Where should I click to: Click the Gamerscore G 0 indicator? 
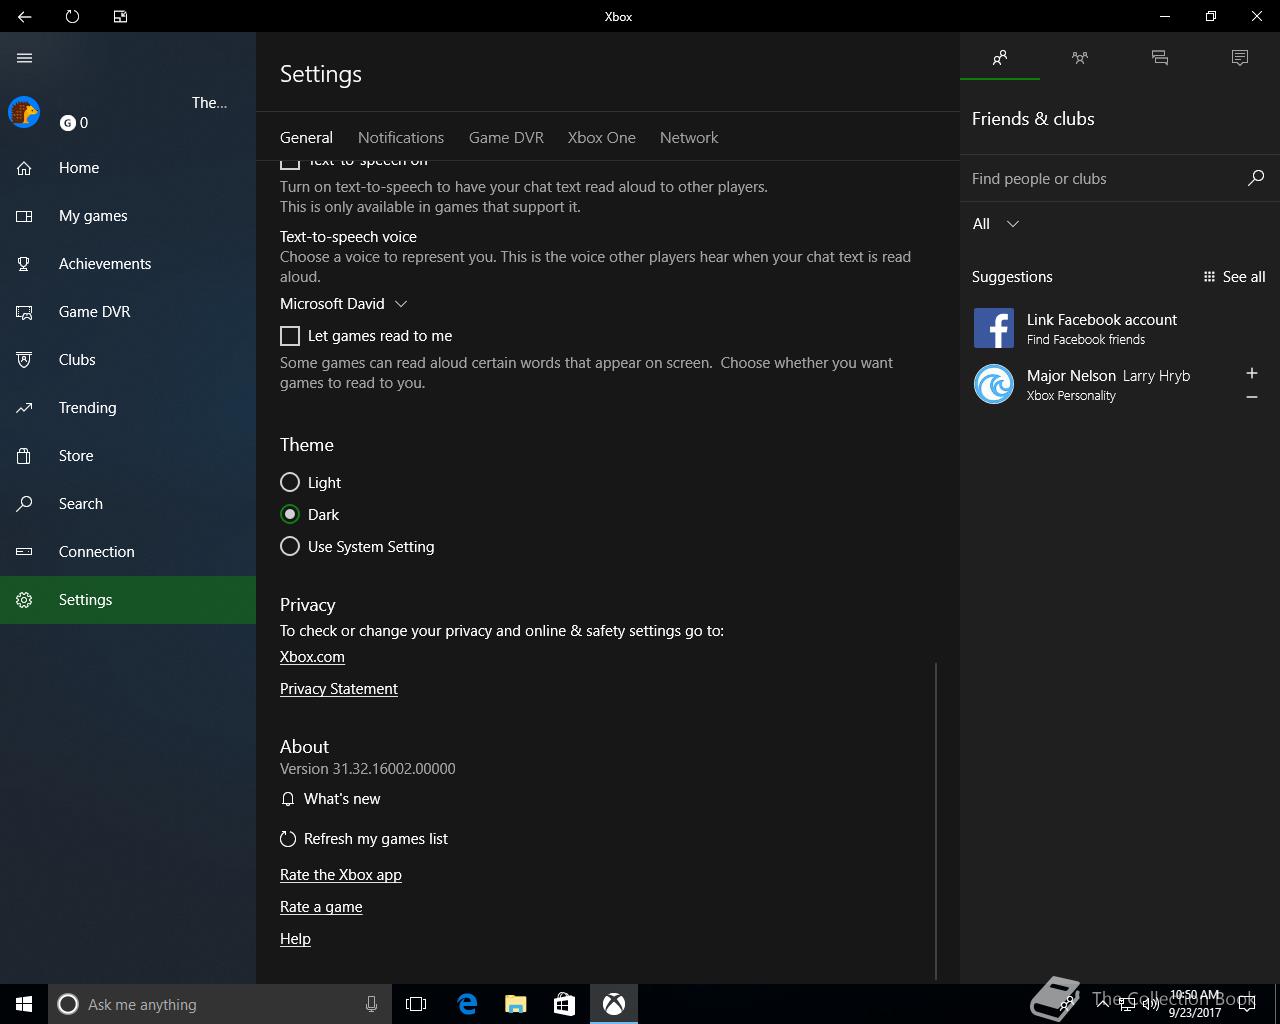coord(74,123)
